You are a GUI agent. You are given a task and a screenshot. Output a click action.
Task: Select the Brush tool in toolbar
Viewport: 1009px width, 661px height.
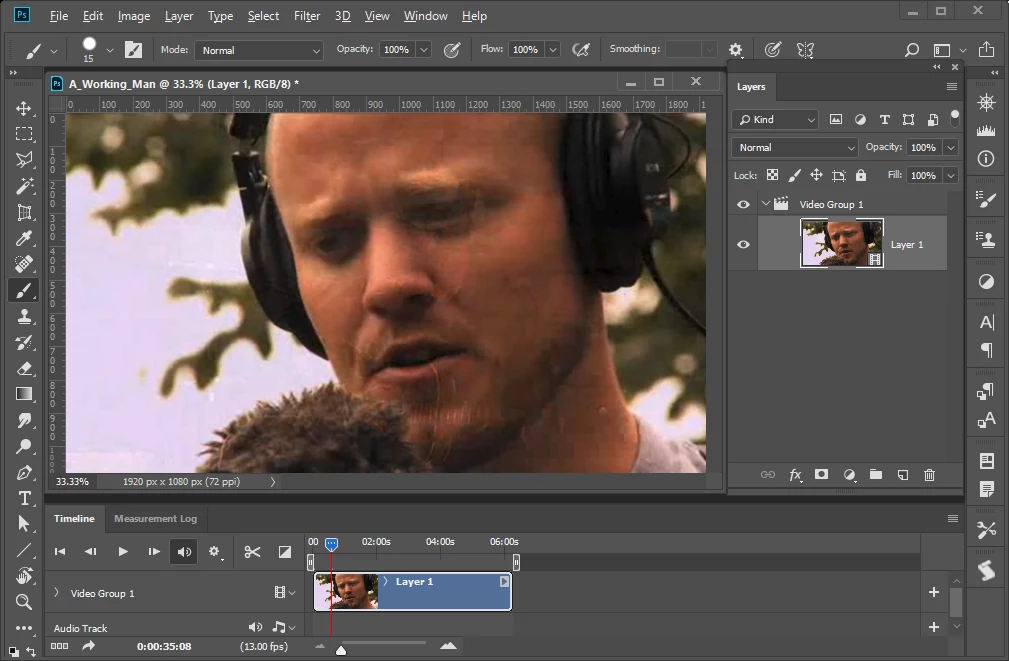(x=24, y=290)
